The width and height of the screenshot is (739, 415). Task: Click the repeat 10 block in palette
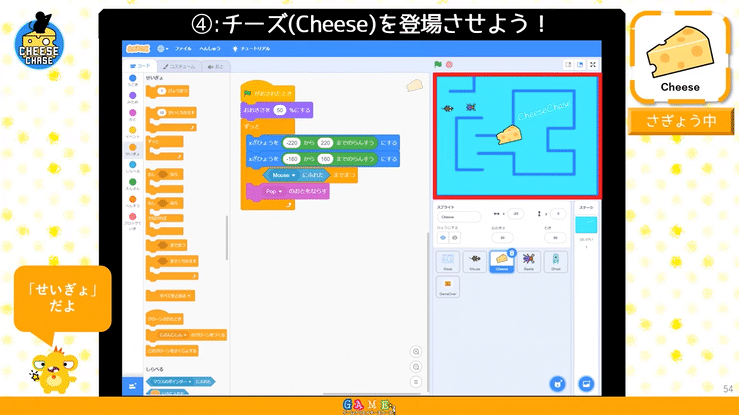click(171, 120)
